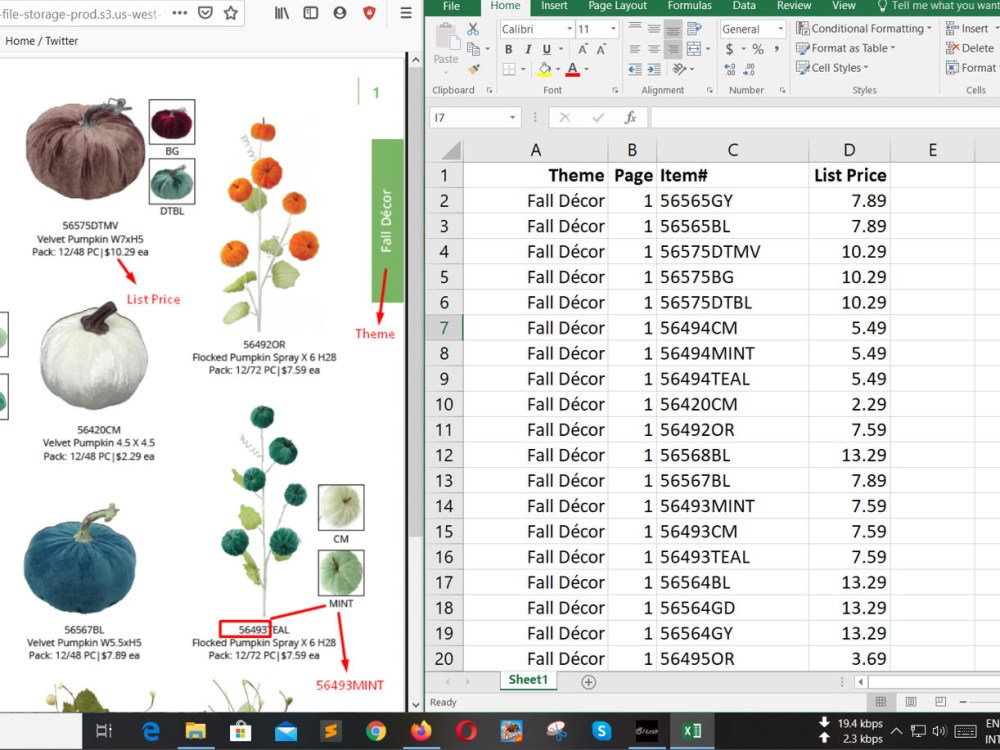Enable Wrap Text for the selection

(x=692, y=28)
